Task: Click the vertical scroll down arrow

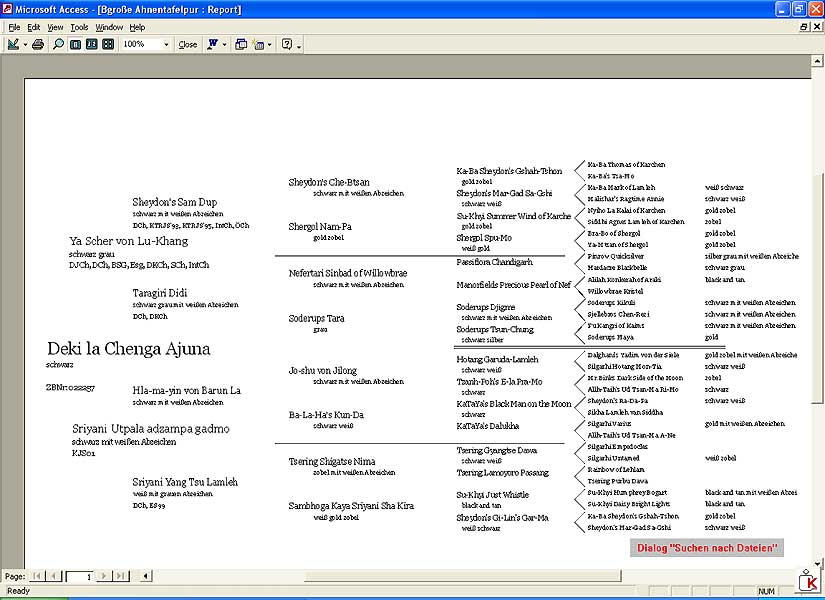Action: [817, 563]
